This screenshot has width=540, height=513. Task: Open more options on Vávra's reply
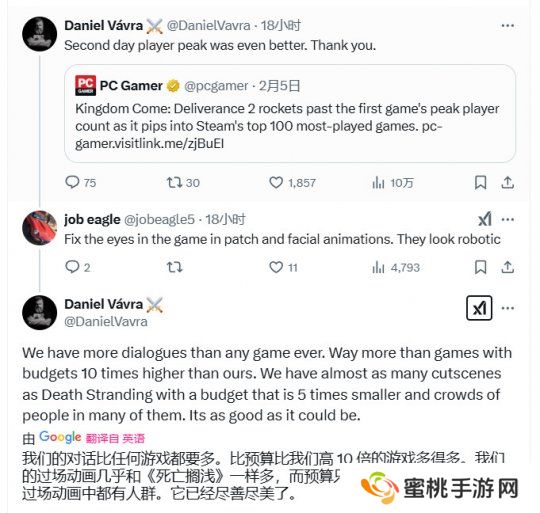508,308
